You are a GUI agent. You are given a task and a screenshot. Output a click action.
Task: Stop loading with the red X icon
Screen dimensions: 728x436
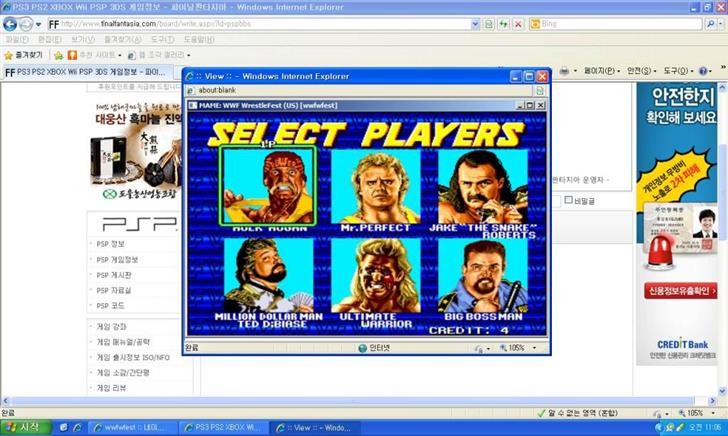coord(518,24)
